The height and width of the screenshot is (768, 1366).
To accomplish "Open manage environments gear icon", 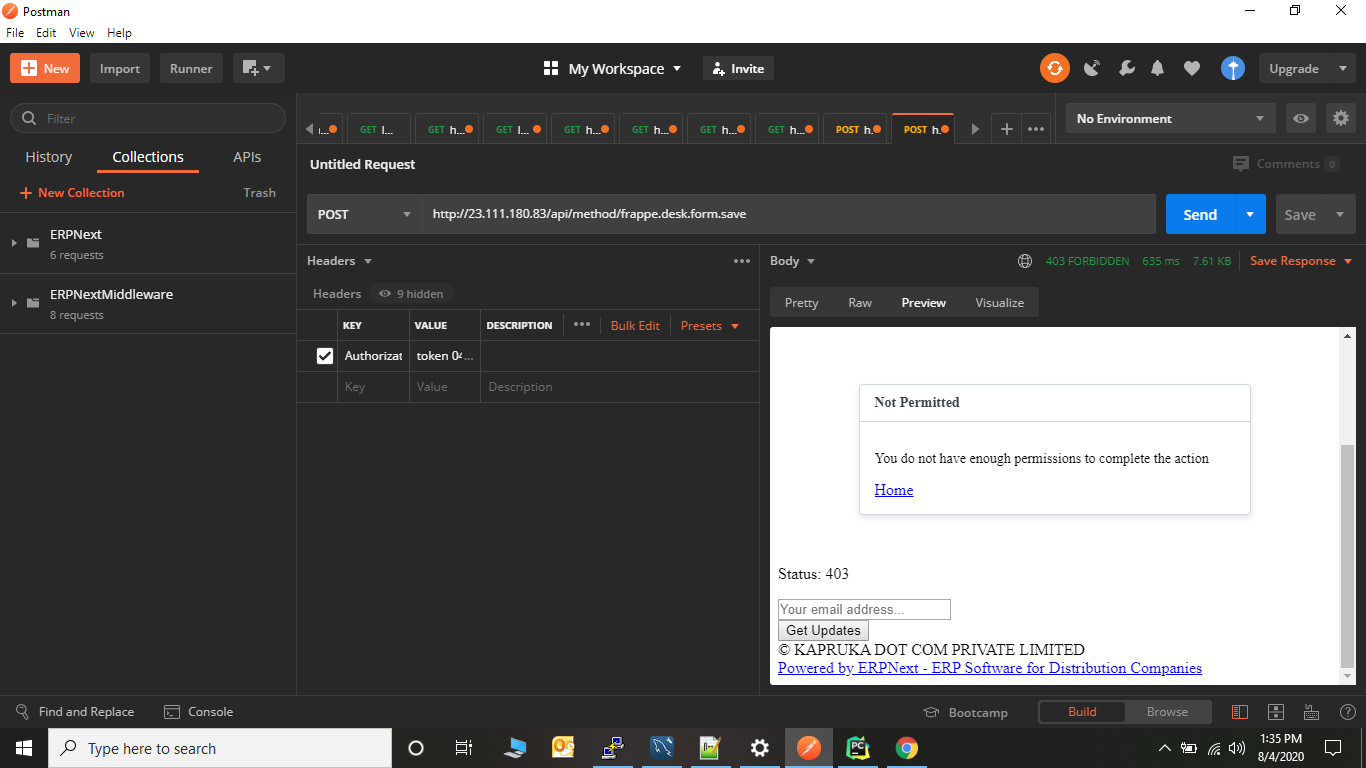I will click(1341, 118).
